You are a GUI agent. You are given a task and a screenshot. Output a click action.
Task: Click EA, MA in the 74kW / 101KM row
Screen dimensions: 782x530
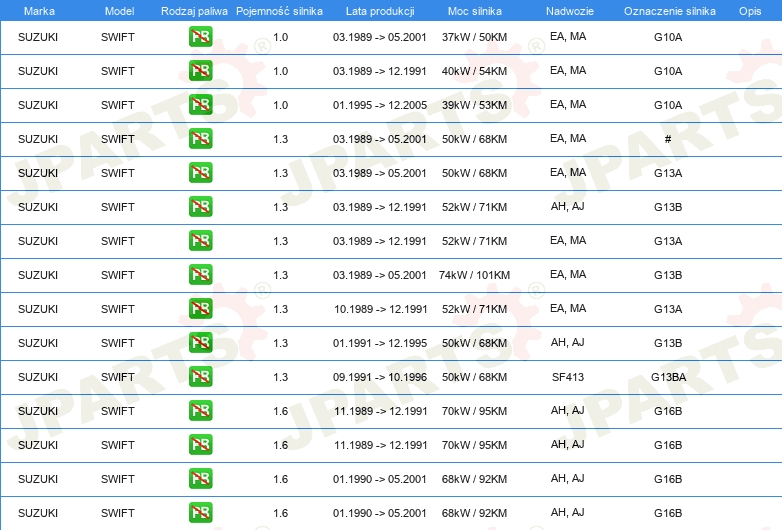[568, 274]
